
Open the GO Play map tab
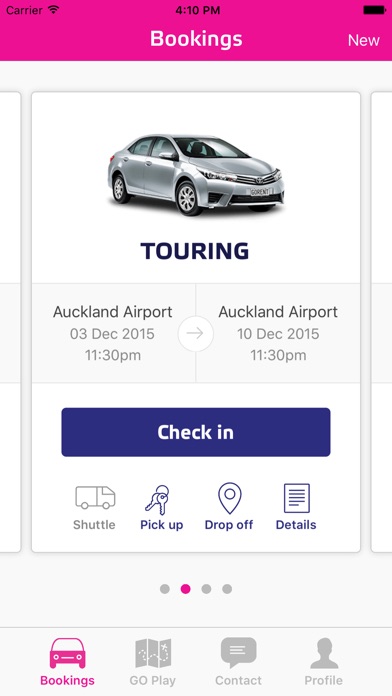153,661
